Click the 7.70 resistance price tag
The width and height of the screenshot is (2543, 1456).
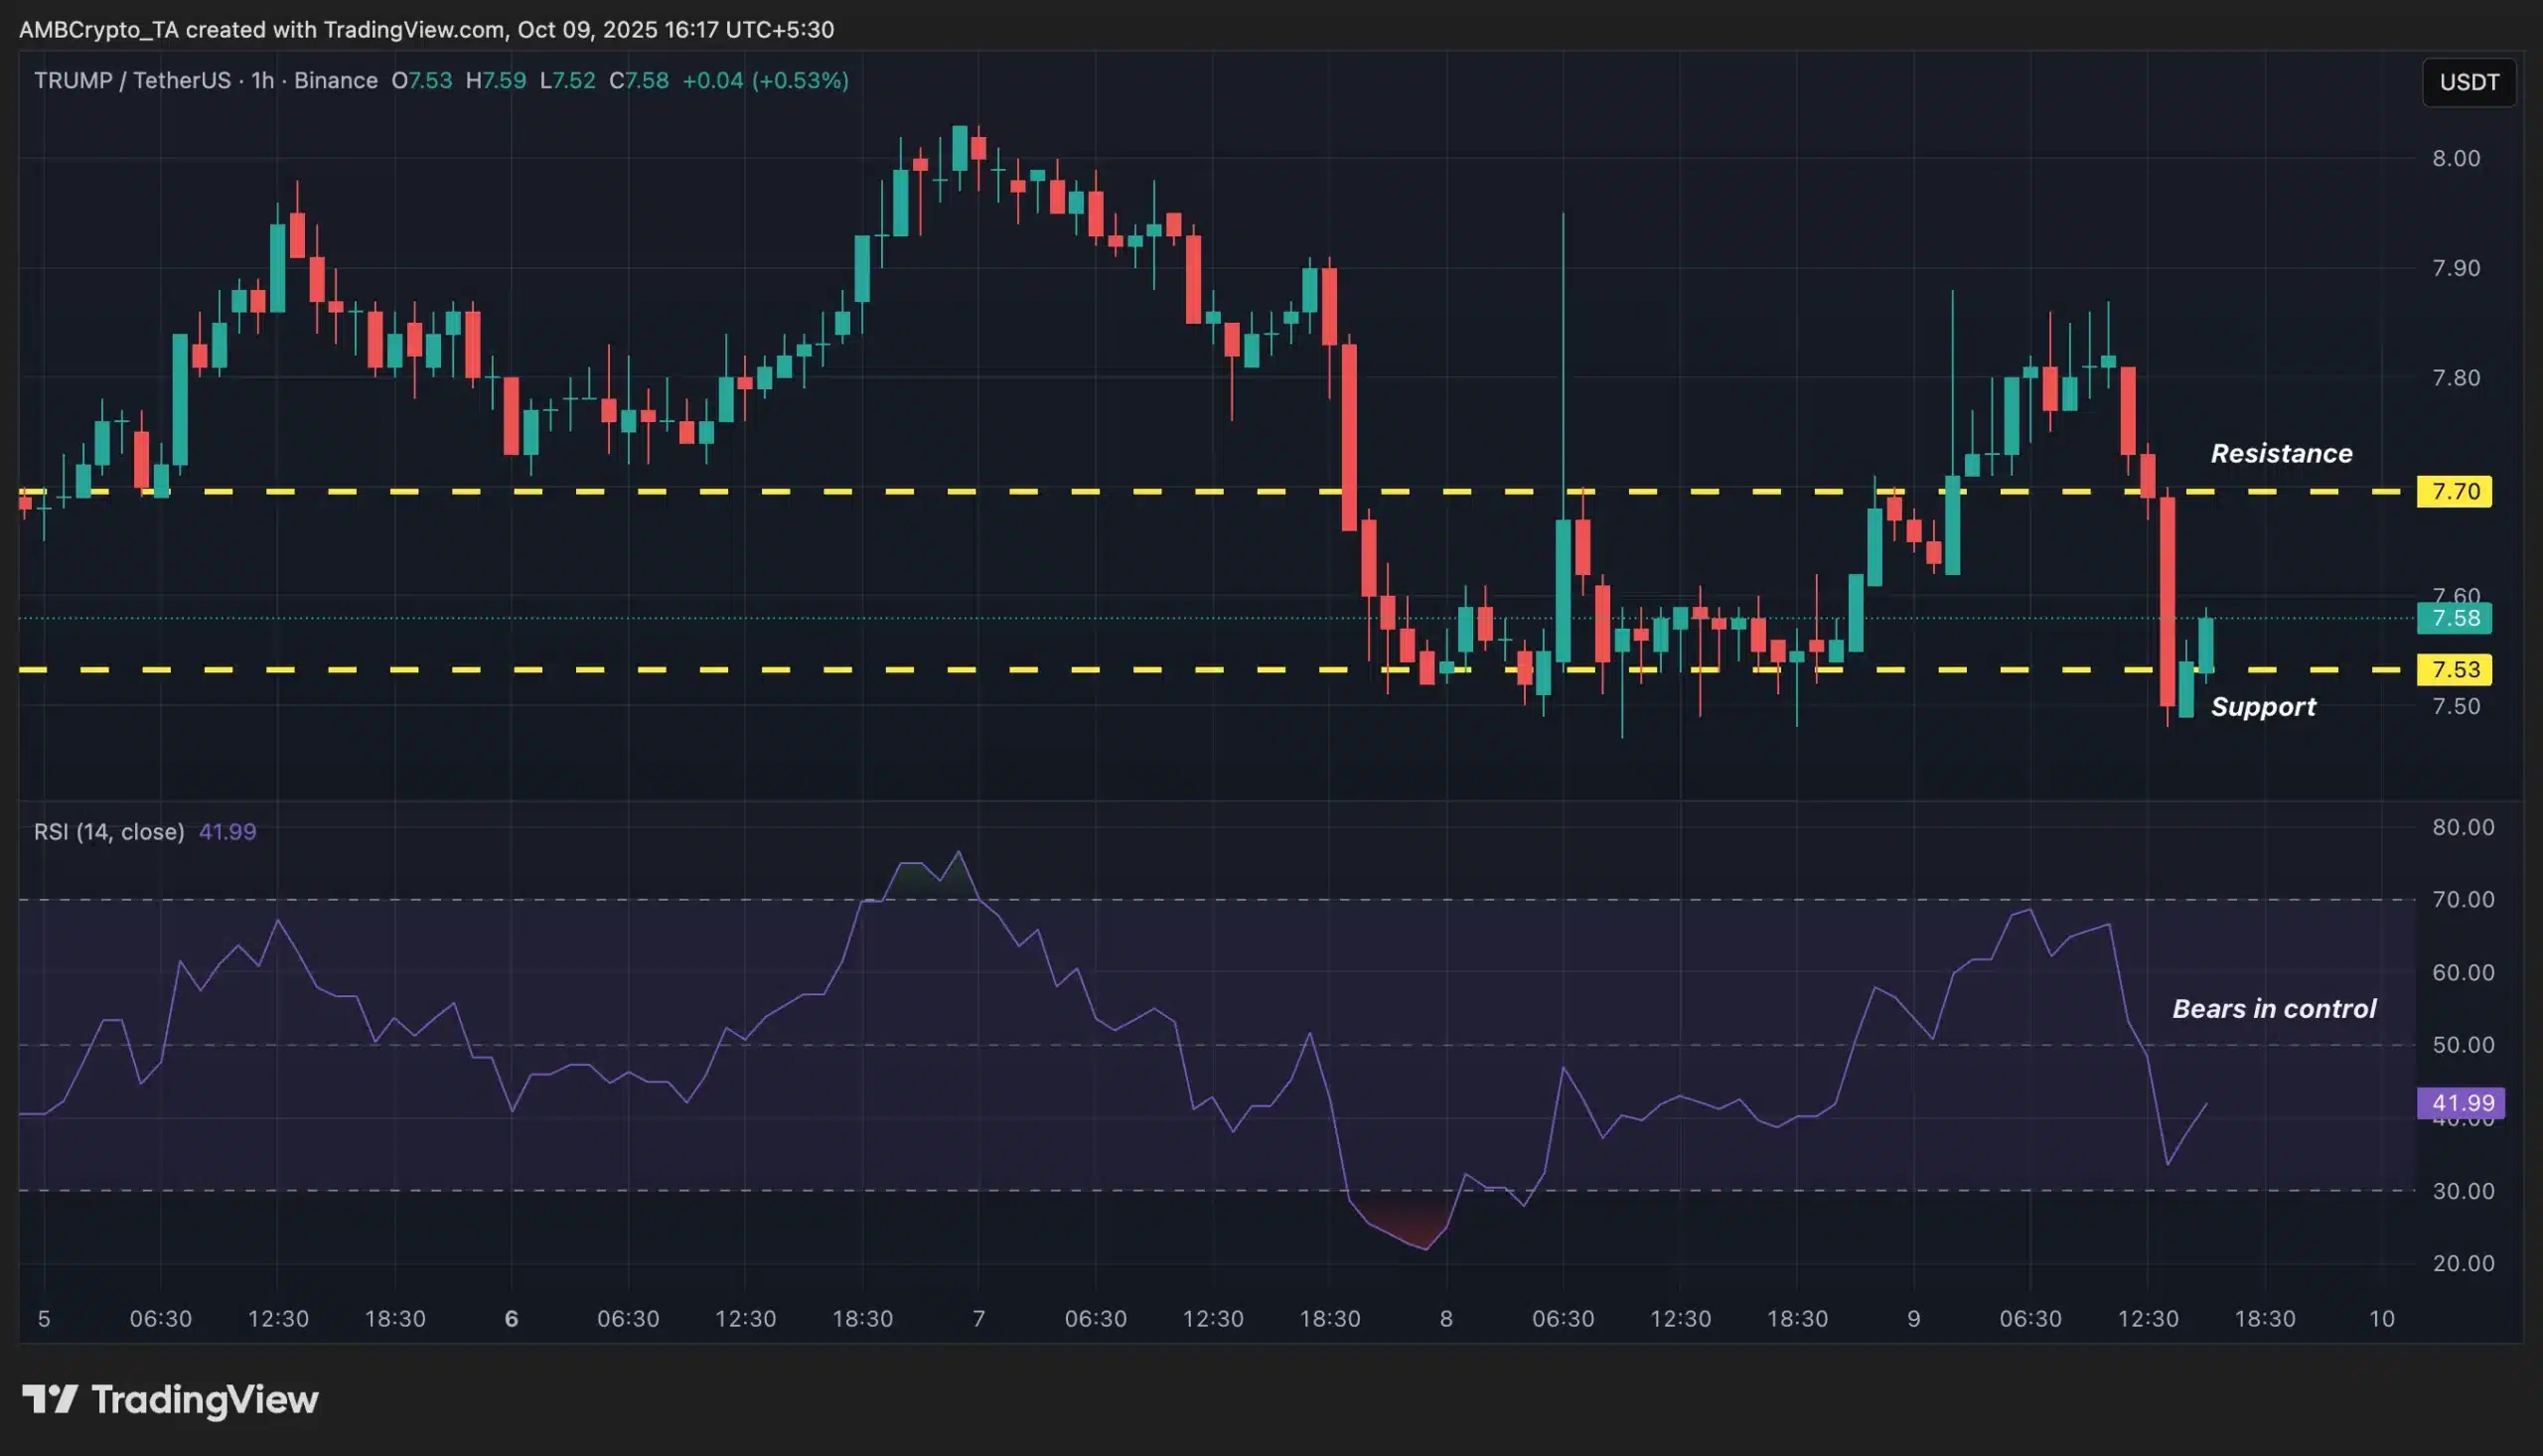(x=2454, y=491)
